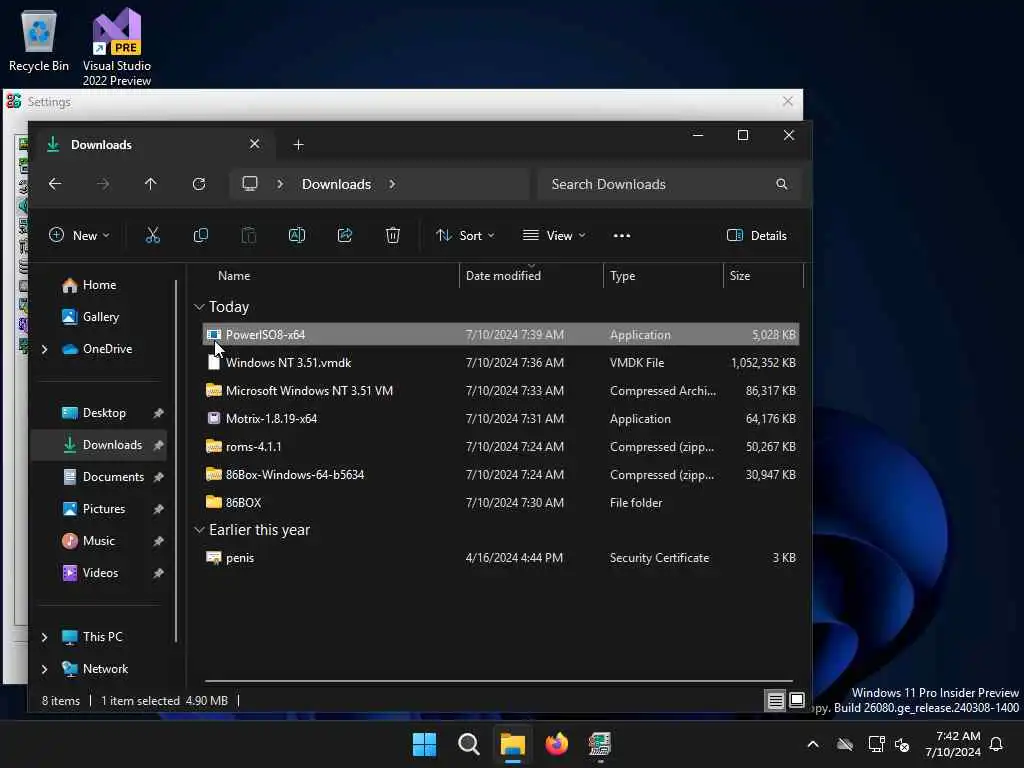Image resolution: width=1024 pixels, height=768 pixels.
Task: Click the PC icon in address bar
Action: [249, 184]
